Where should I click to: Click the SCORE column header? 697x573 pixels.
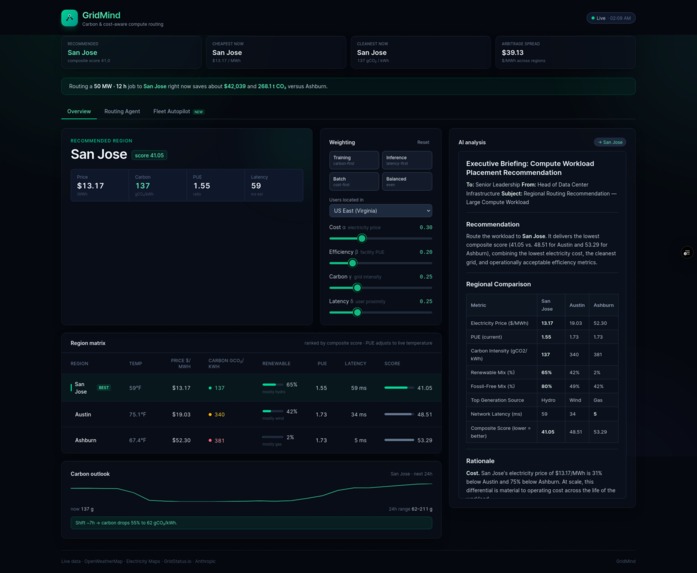pos(392,364)
